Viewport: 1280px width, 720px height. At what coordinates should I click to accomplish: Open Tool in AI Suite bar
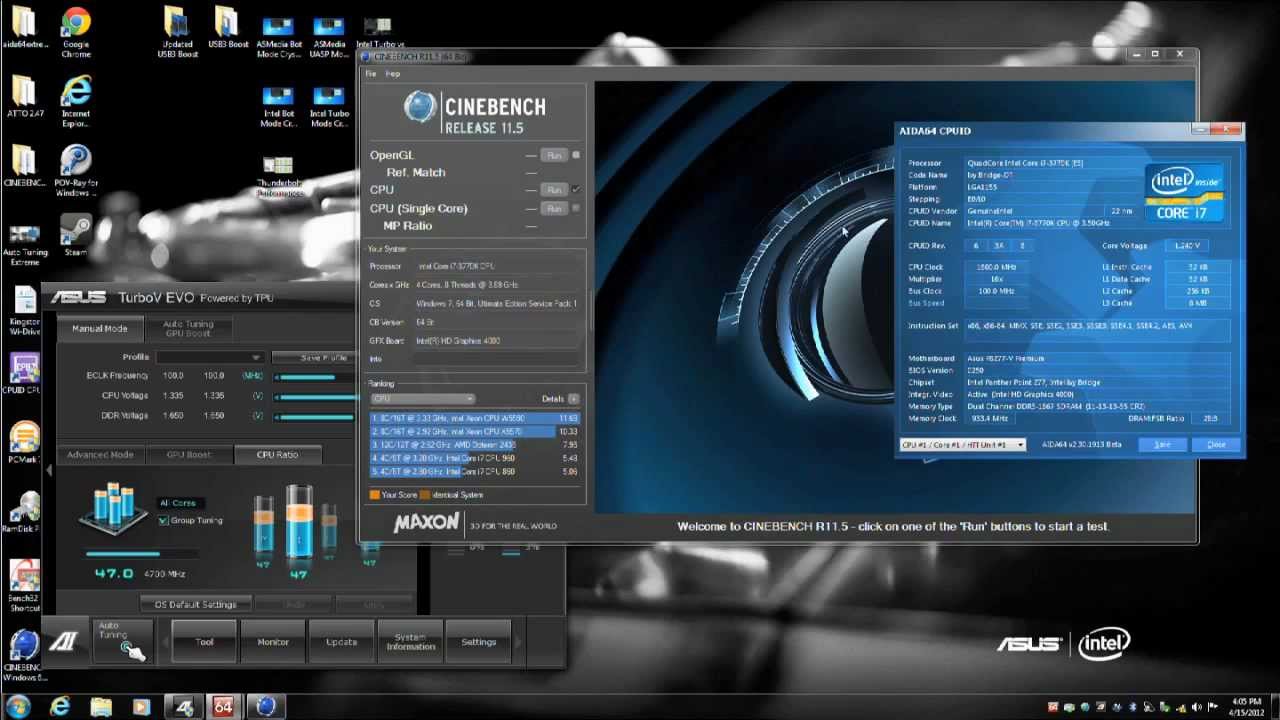coord(205,642)
